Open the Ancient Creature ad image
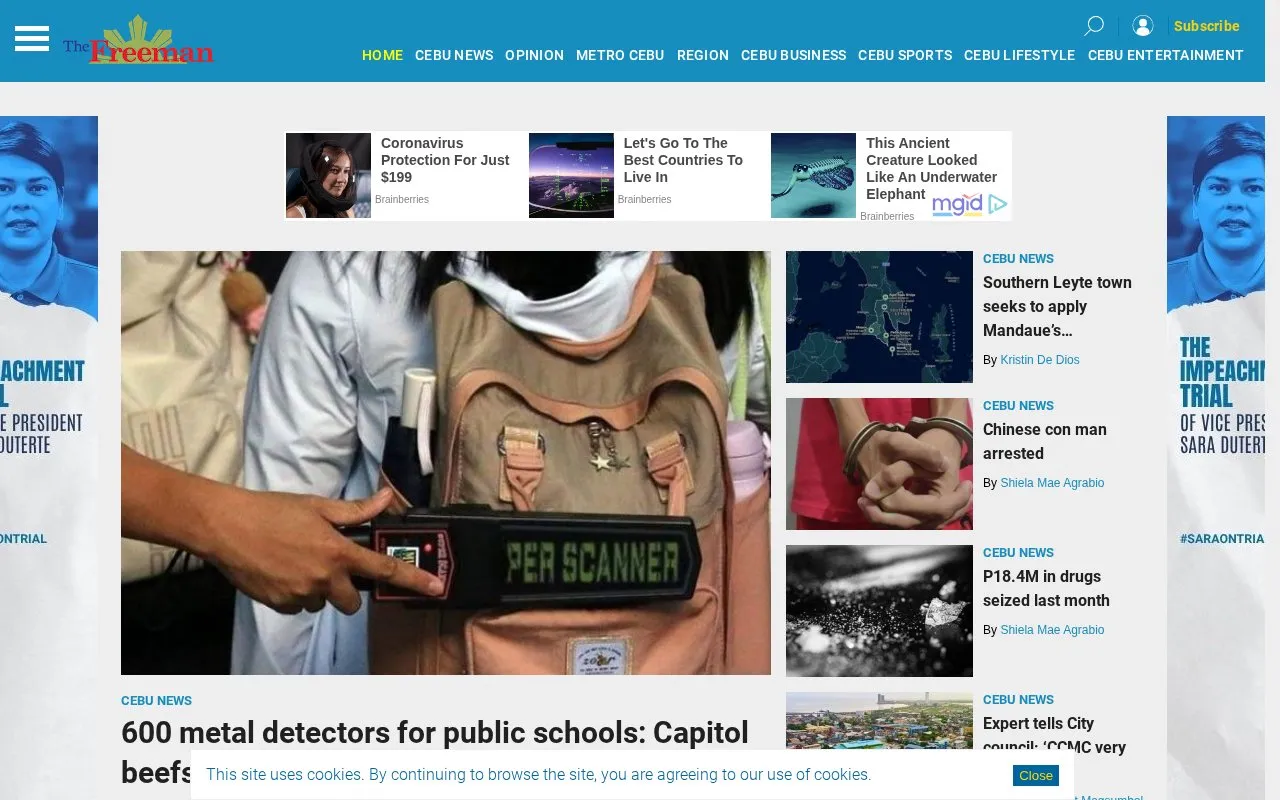1280x800 pixels. click(x=813, y=175)
